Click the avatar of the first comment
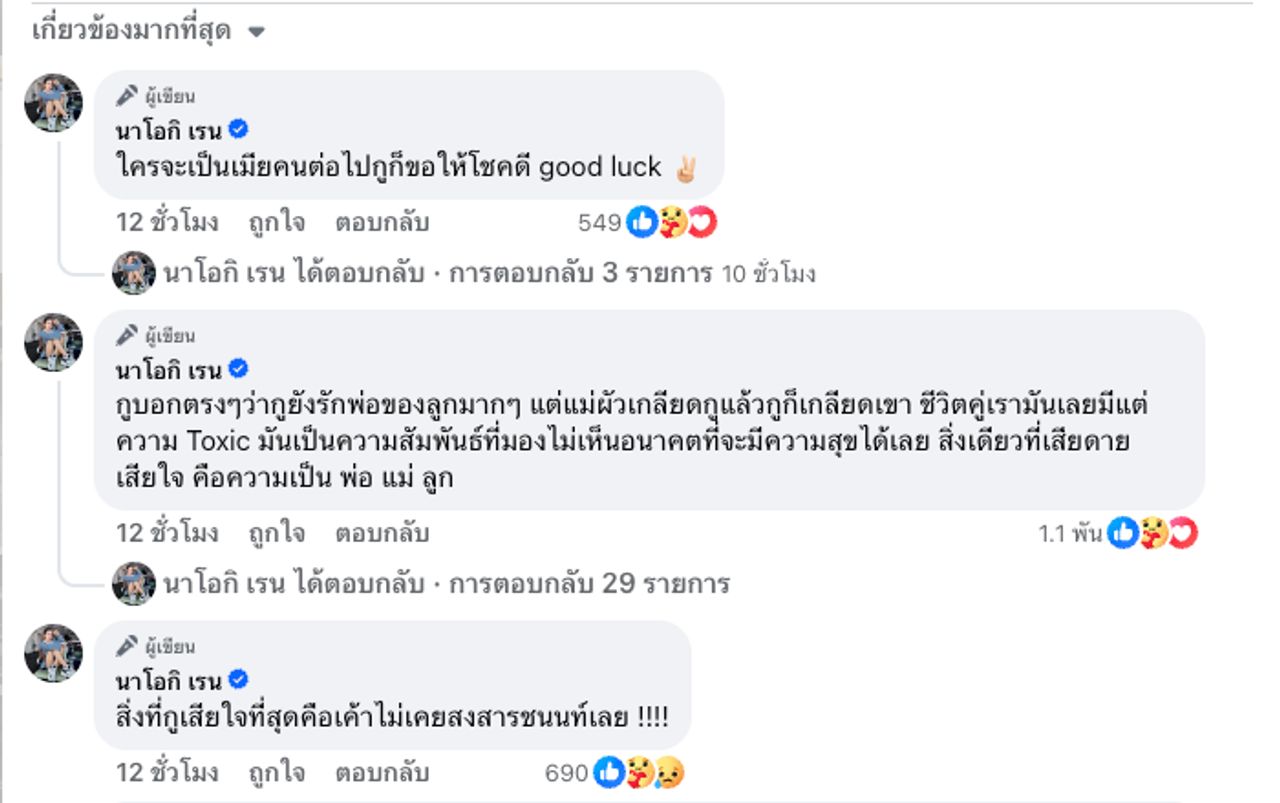Viewport: 1280px width, 803px height. (x=53, y=102)
